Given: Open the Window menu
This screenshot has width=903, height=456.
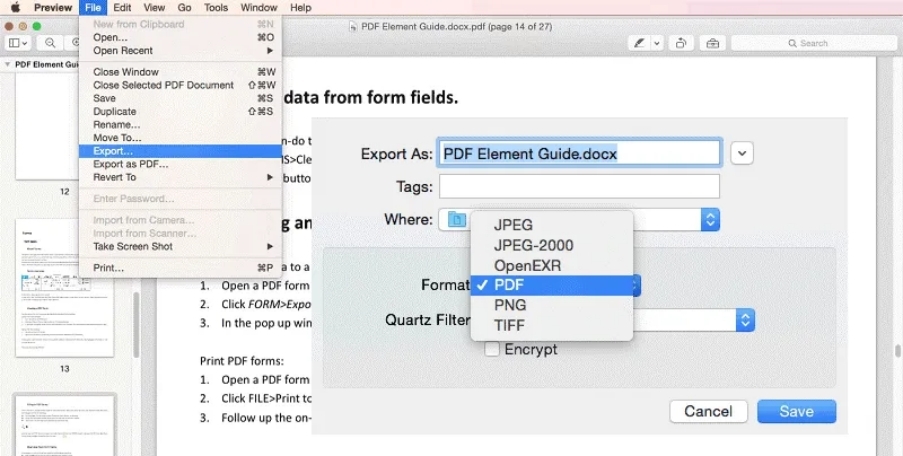Looking at the screenshot, I should pos(259,7).
